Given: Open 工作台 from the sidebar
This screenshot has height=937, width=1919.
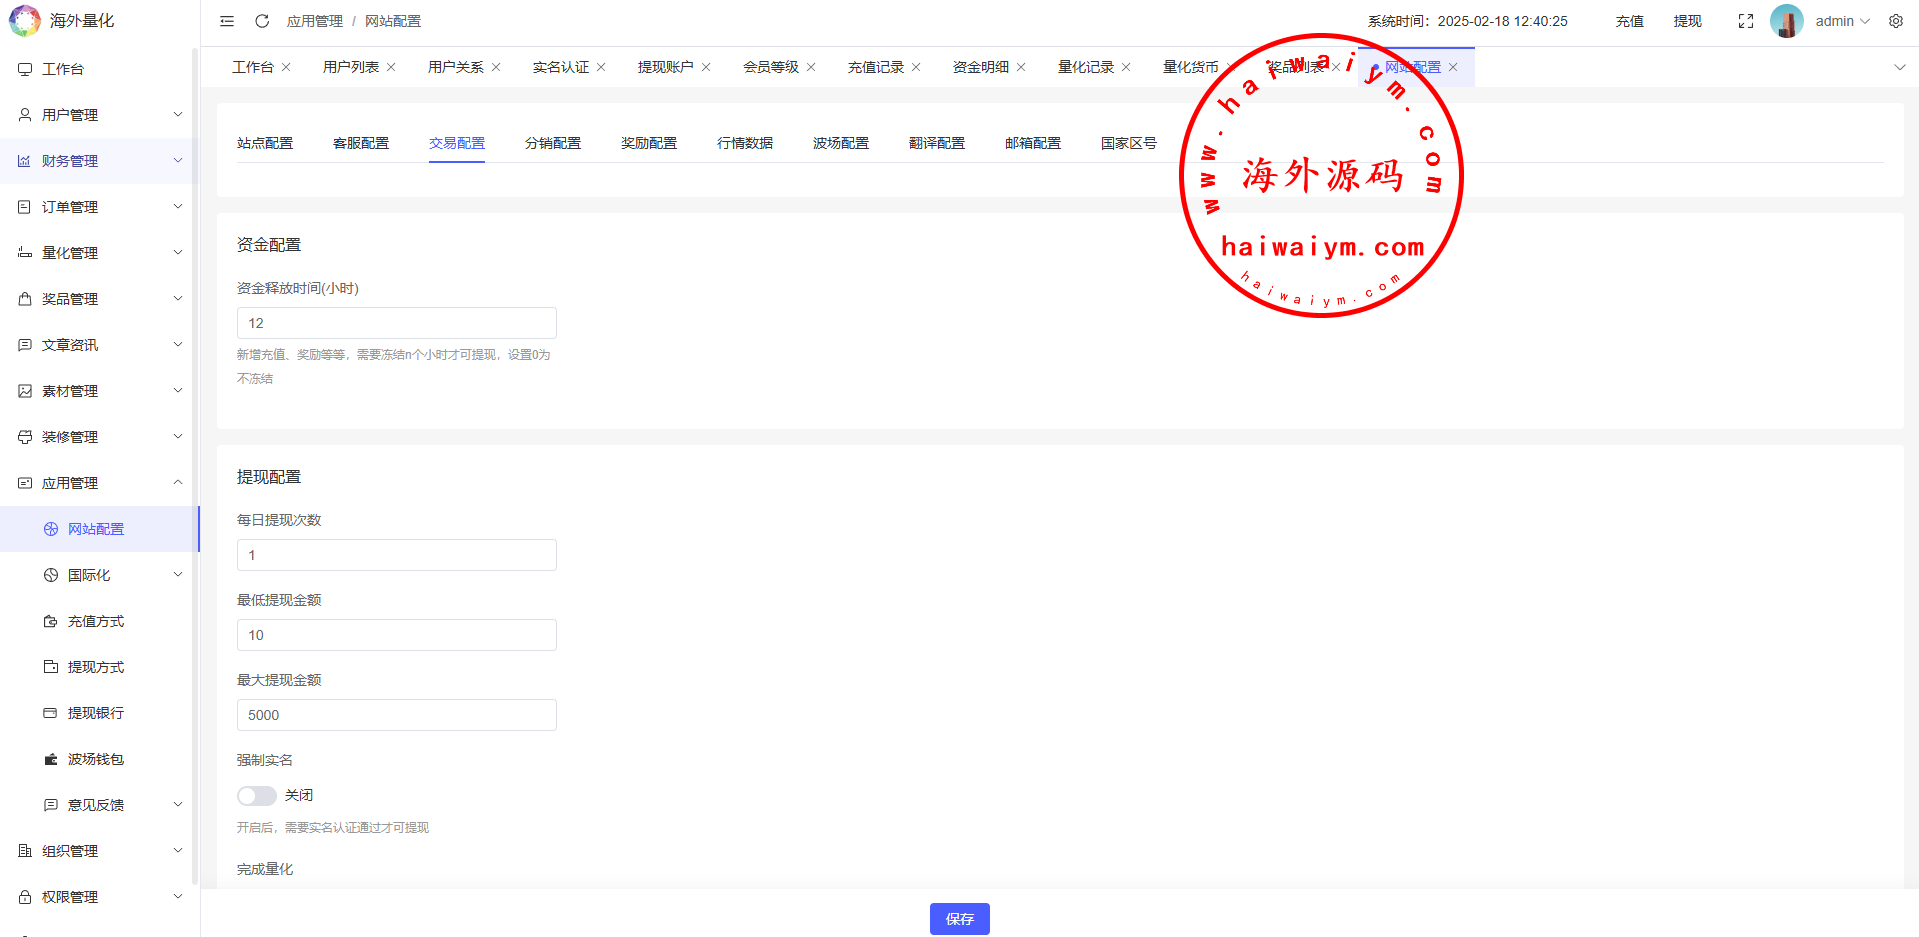Looking at the screenshot, I should click(63, 69).
